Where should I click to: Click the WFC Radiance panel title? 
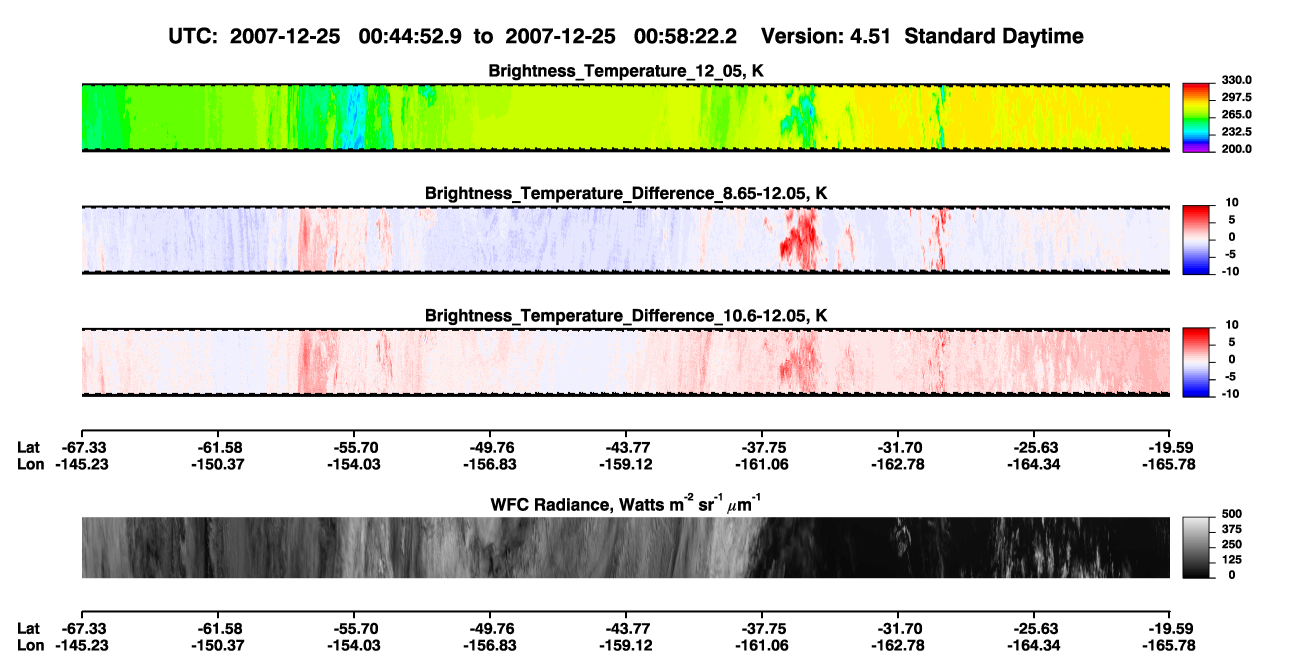tap(626, 503)
